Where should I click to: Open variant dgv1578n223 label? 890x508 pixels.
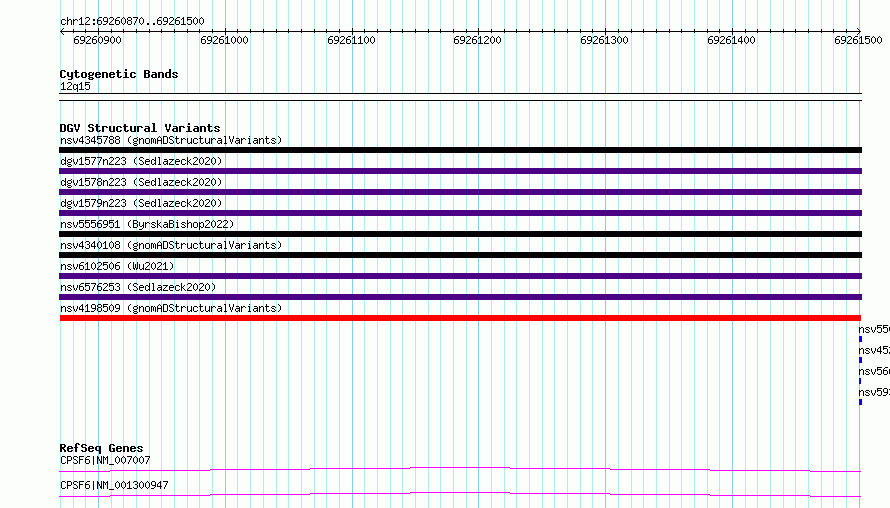click(141, 182)
